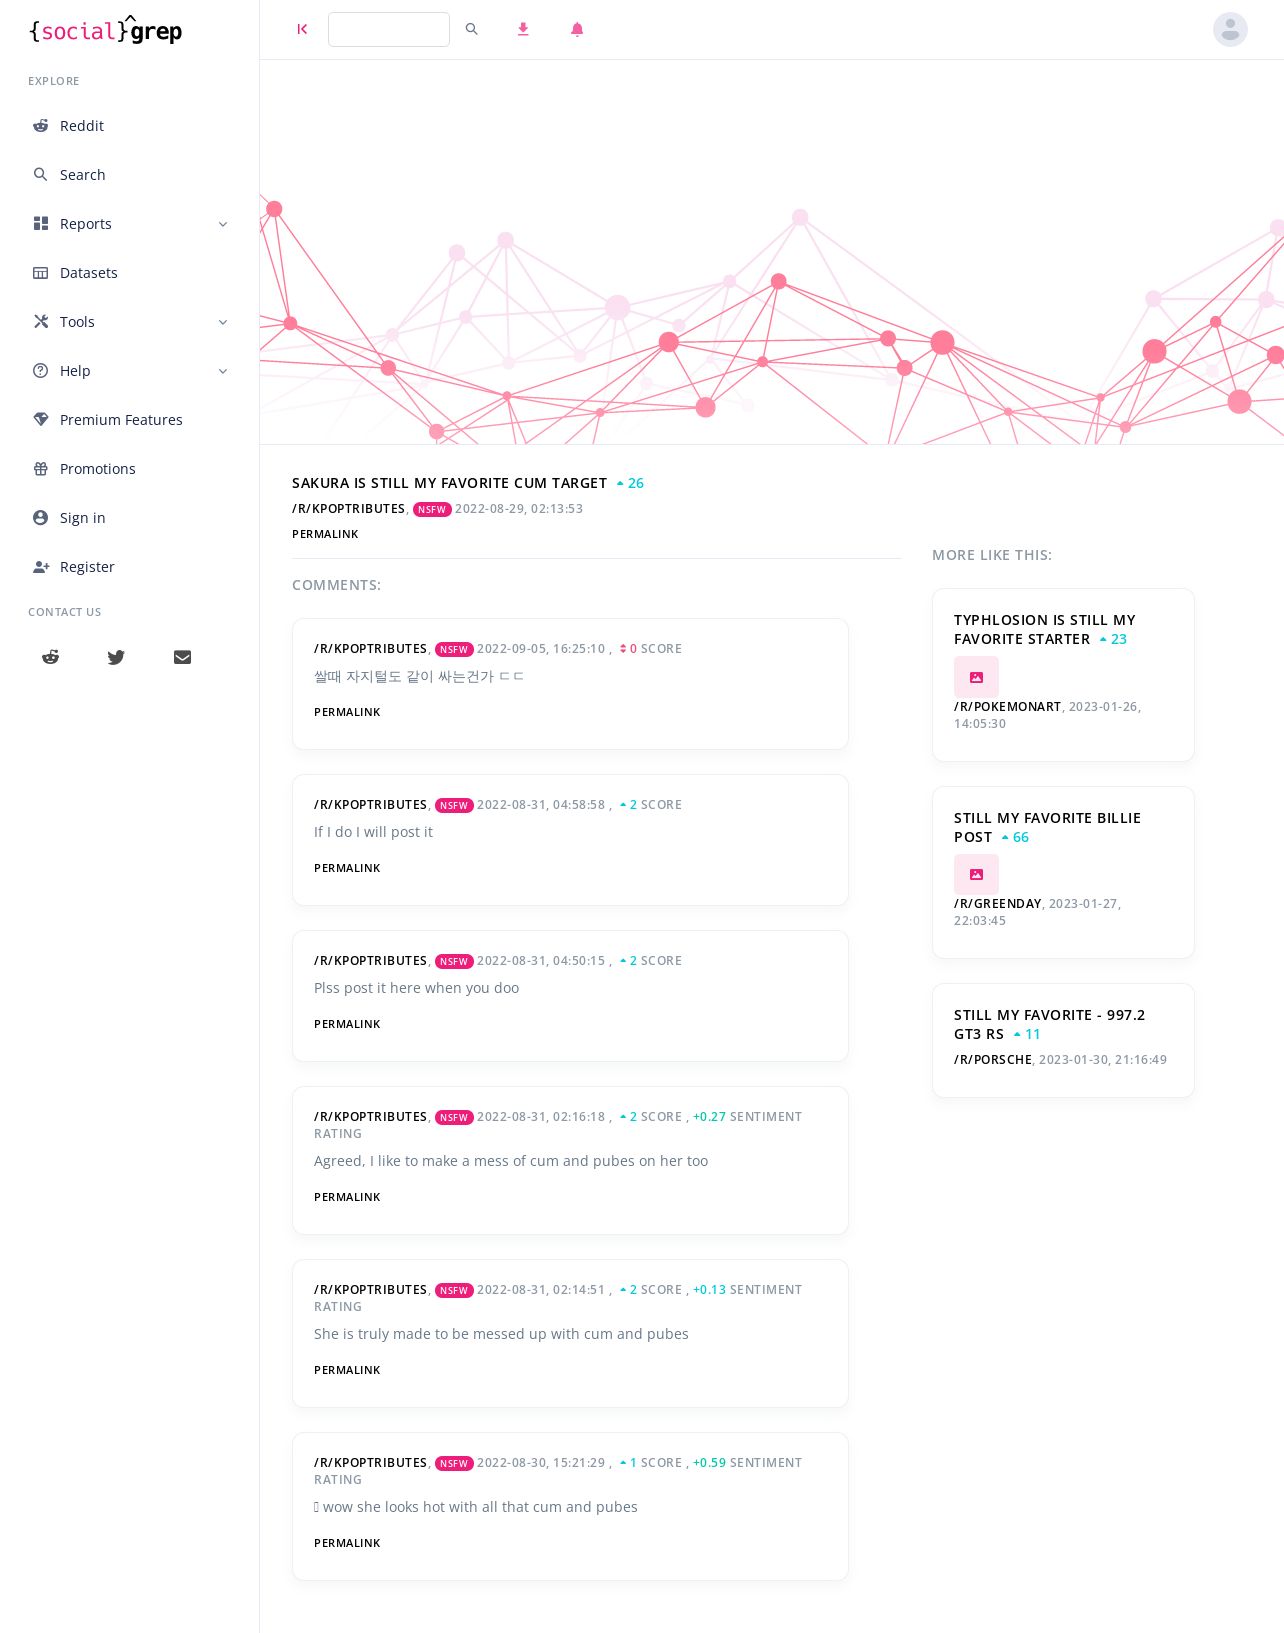Screen dimensions: 1284x1633
Task: Click the '+0.13' sentiment value
Action: pos(709,1290)
